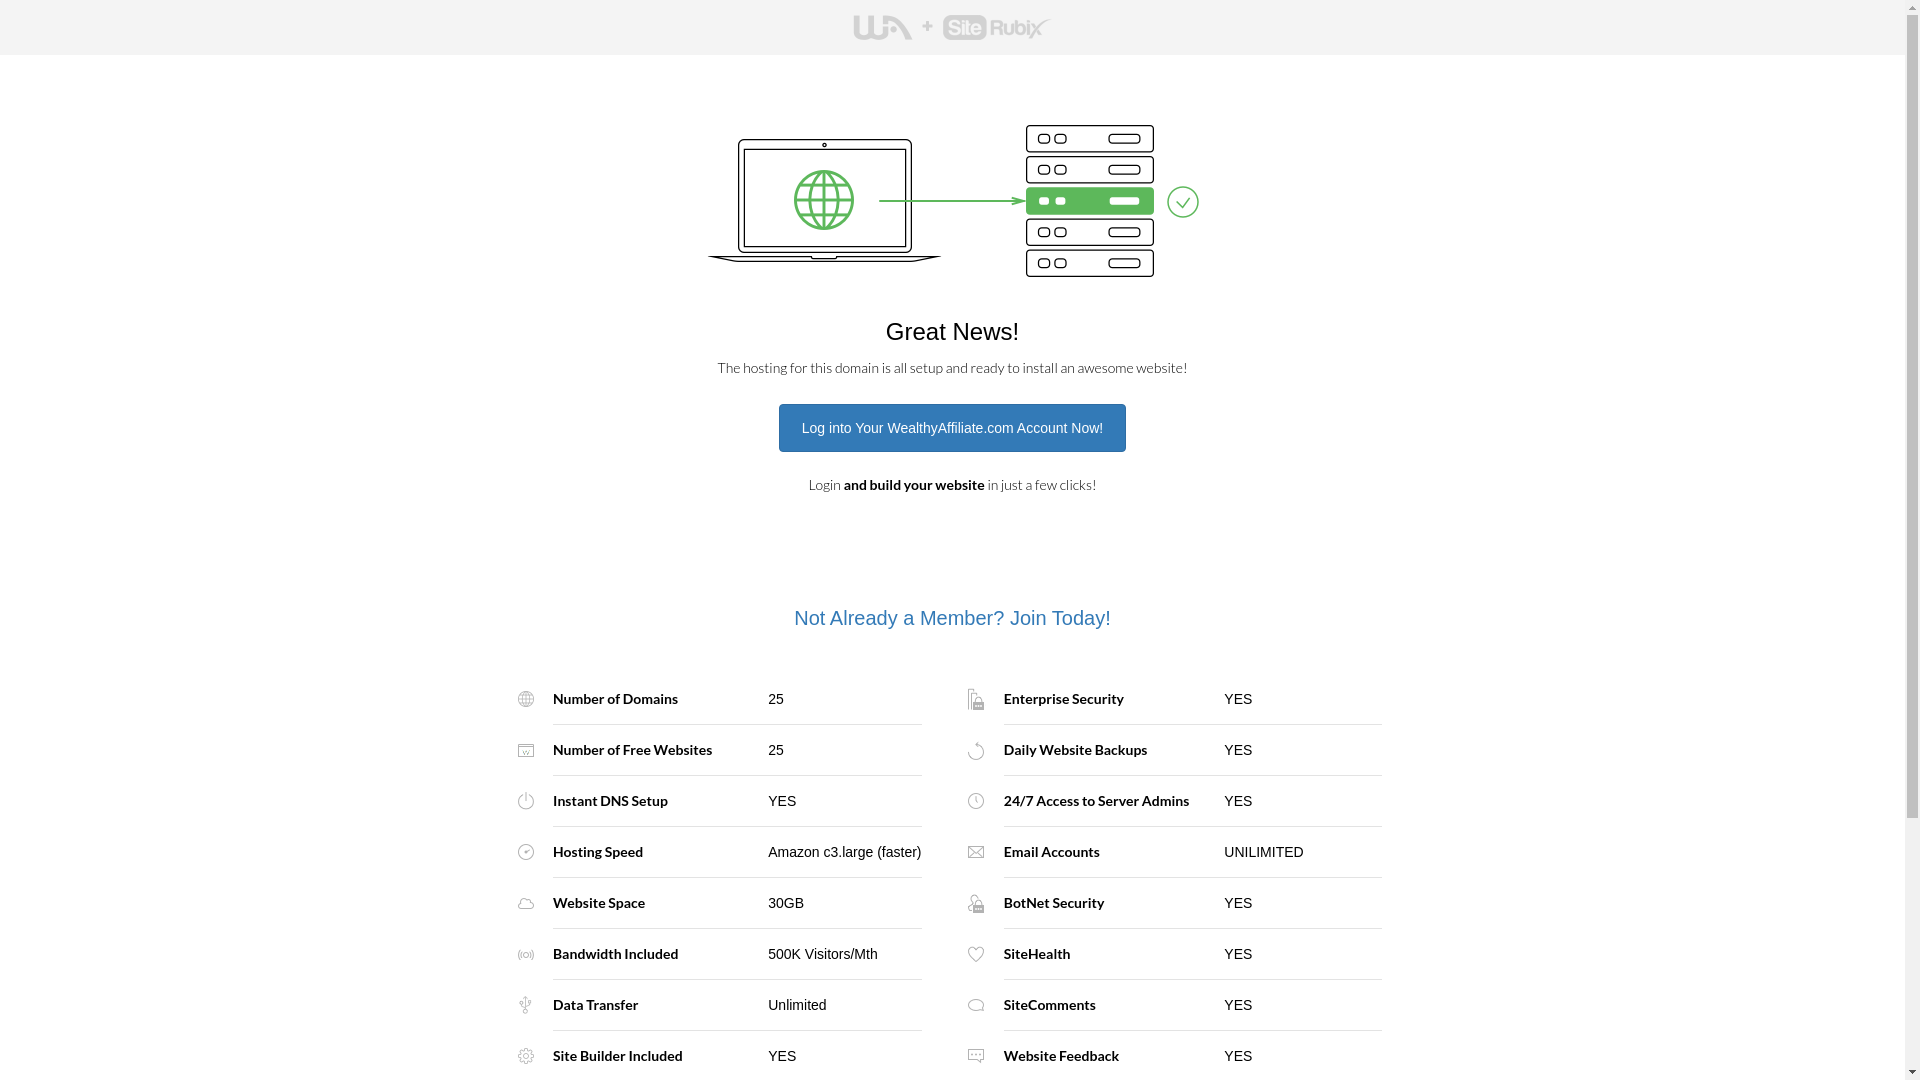Click the speech bubble icon beside SiteComments
The width and height of the screenshot is (1920, 1080).
[x=976, y=1006]
